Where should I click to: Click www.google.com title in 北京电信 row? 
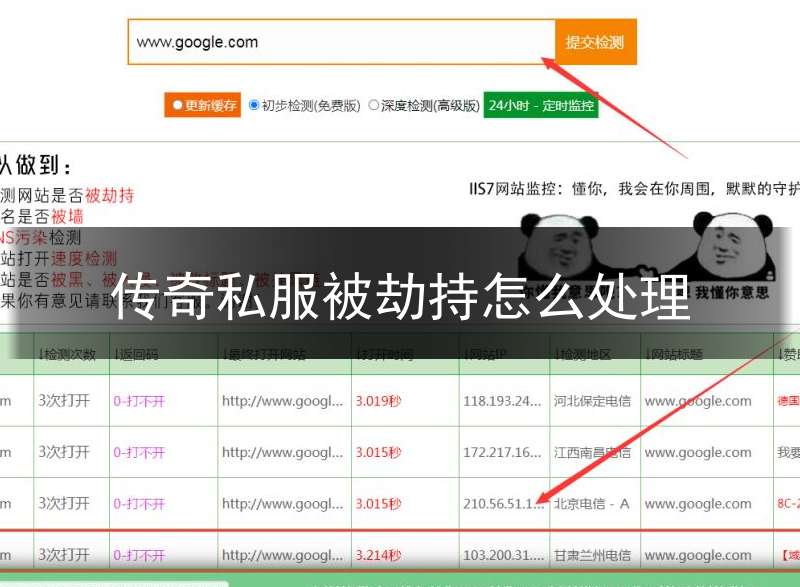698,504
